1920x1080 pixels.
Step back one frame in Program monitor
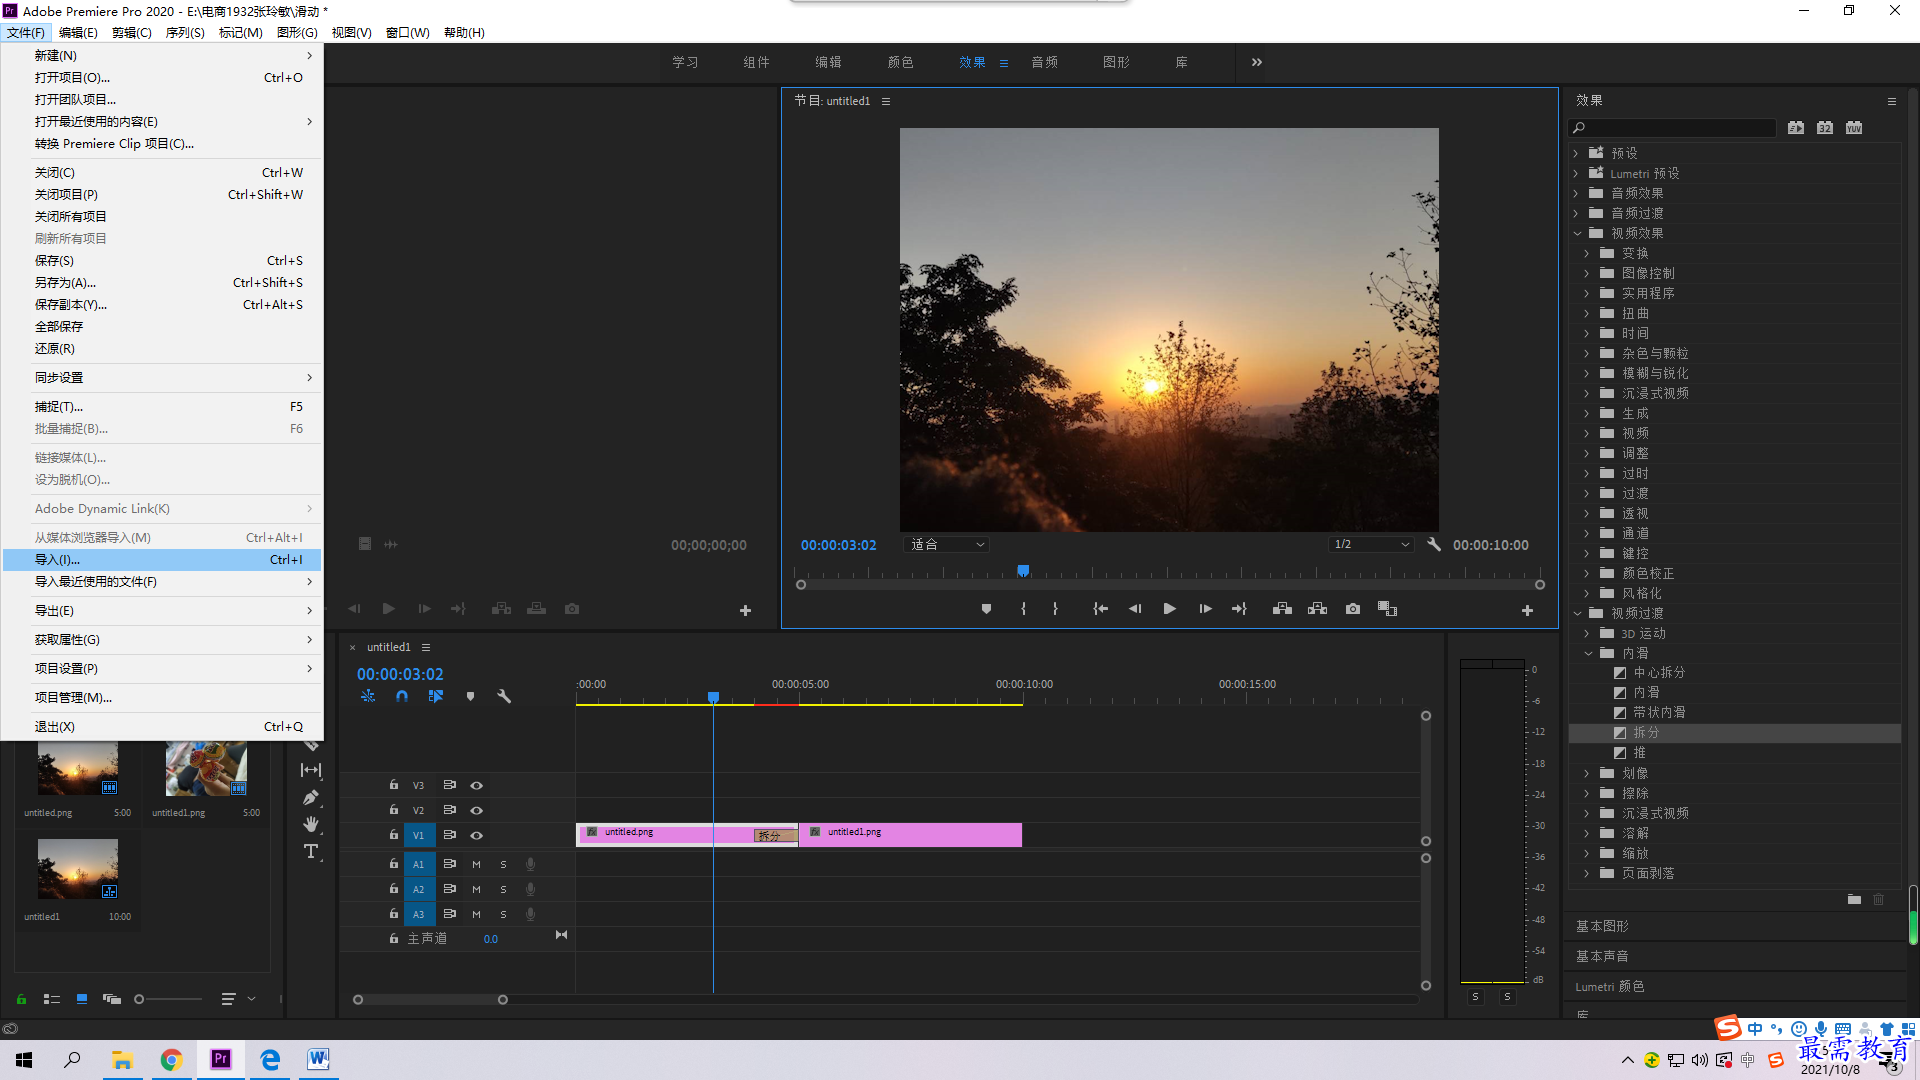[1135, 609]
